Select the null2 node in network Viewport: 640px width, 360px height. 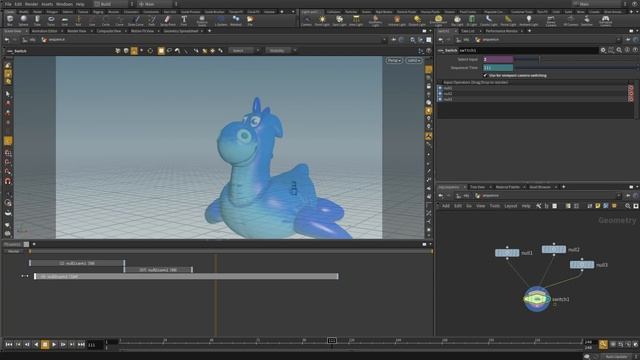click(553, 249)
